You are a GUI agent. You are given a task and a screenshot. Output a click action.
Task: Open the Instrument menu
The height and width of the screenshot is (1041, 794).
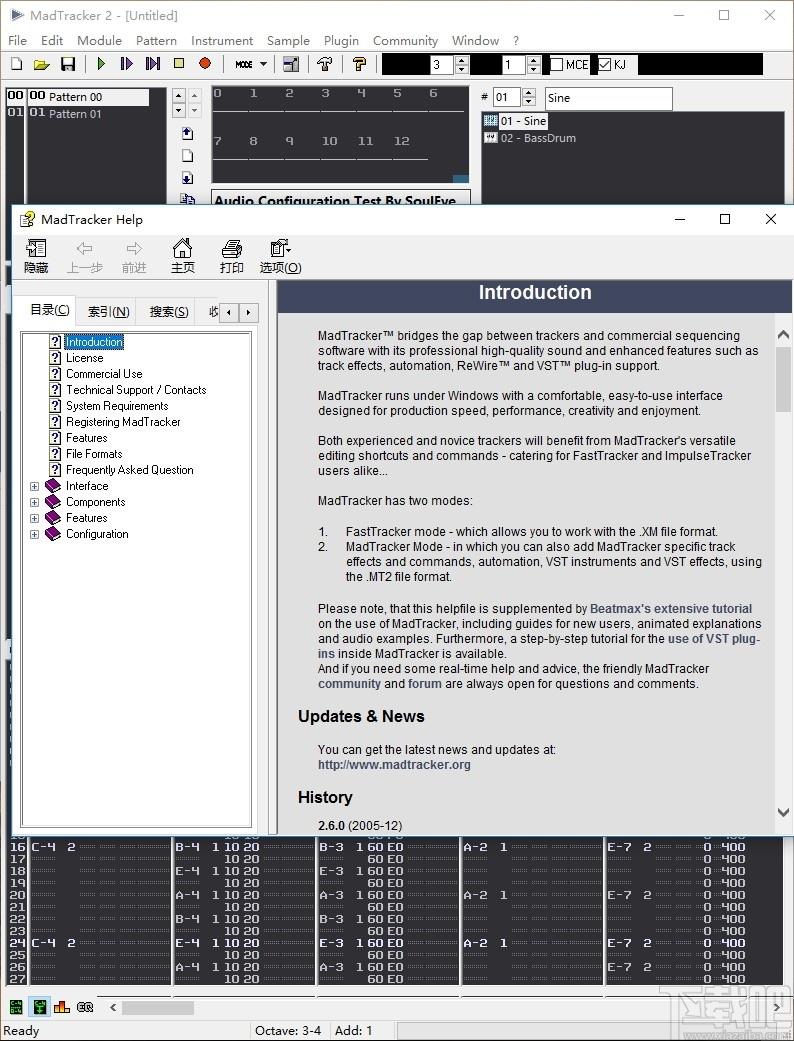coord(222,40)
